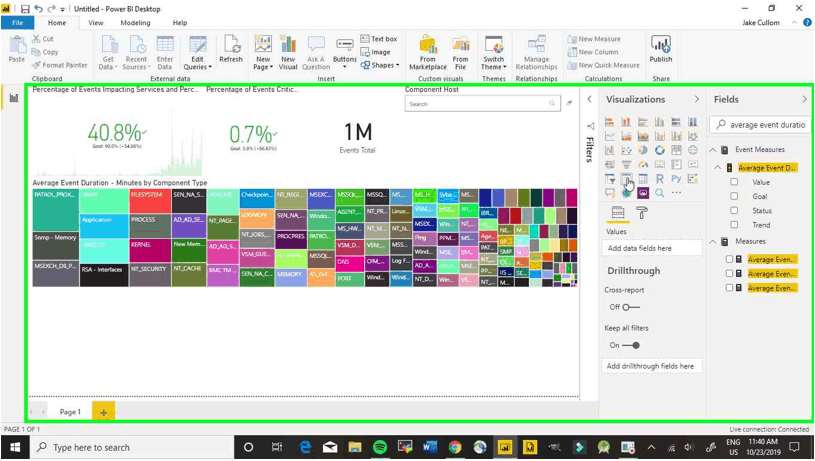
Task: Tick the bottom Average Even... checkbox under Measures
Action: pyautogui.click(x=729, y=287)
